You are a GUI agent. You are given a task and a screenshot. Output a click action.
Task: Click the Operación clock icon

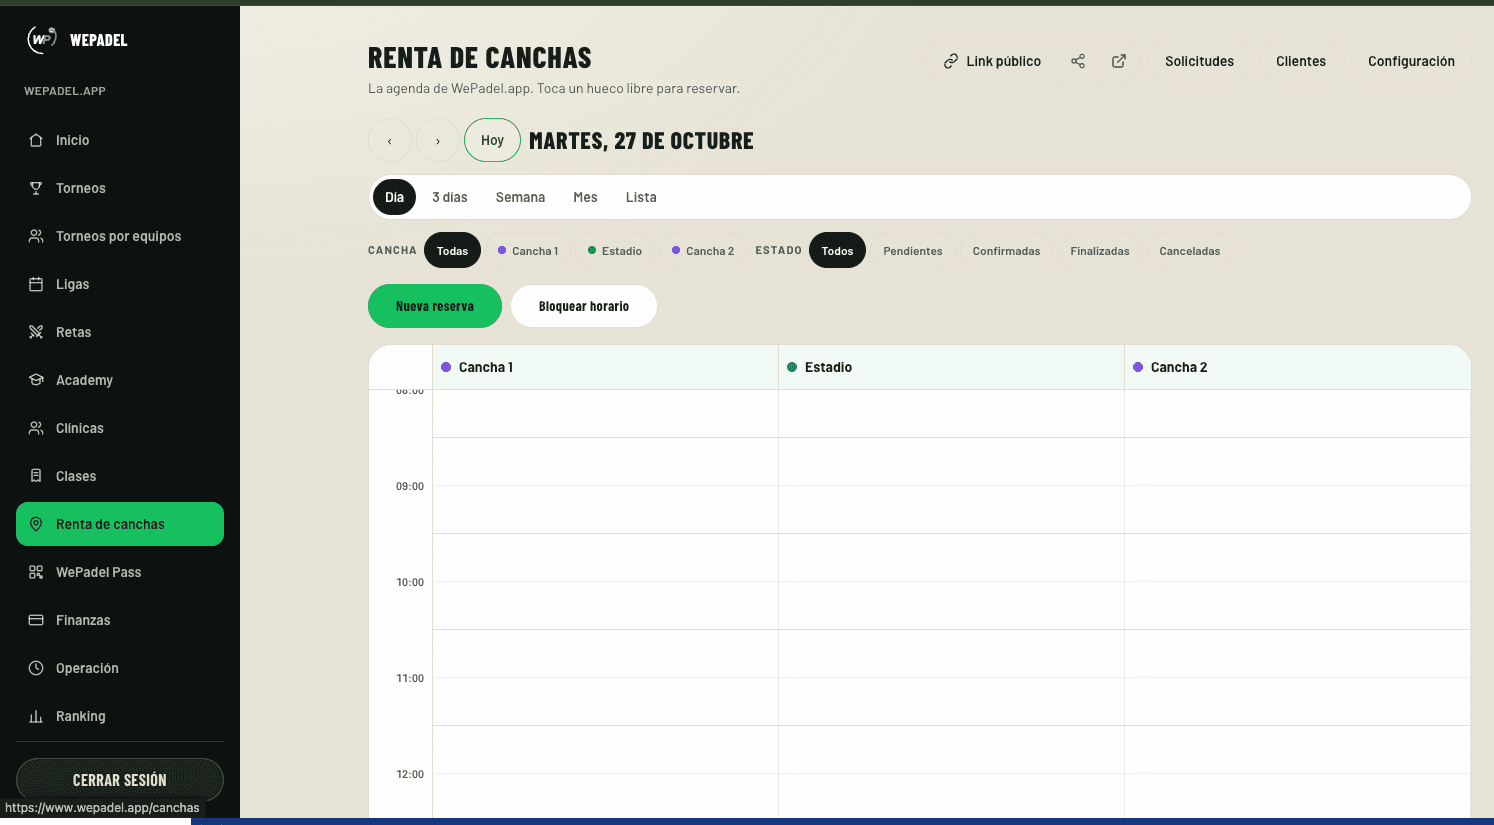[36, 668]
